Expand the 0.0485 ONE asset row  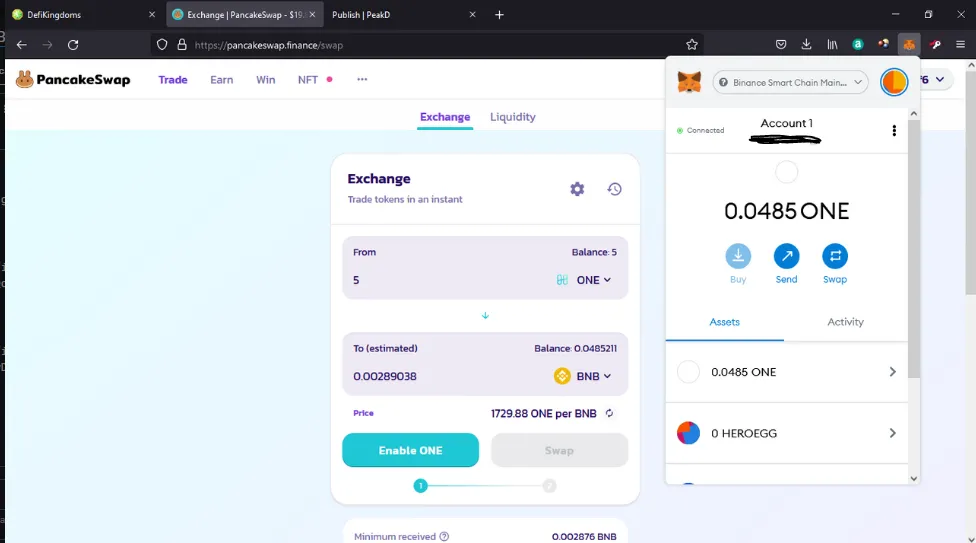click(787, 372)
